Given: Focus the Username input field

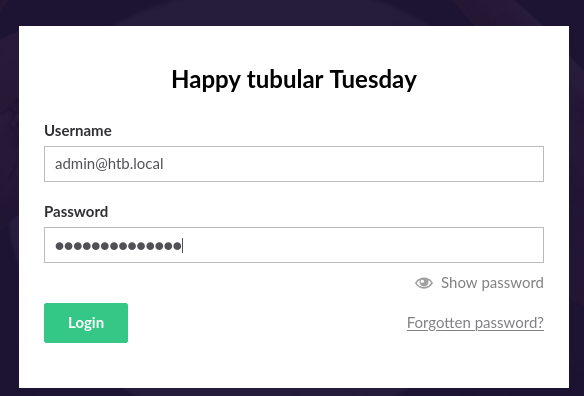Looking at the screenshot, I should coord(294,164).
